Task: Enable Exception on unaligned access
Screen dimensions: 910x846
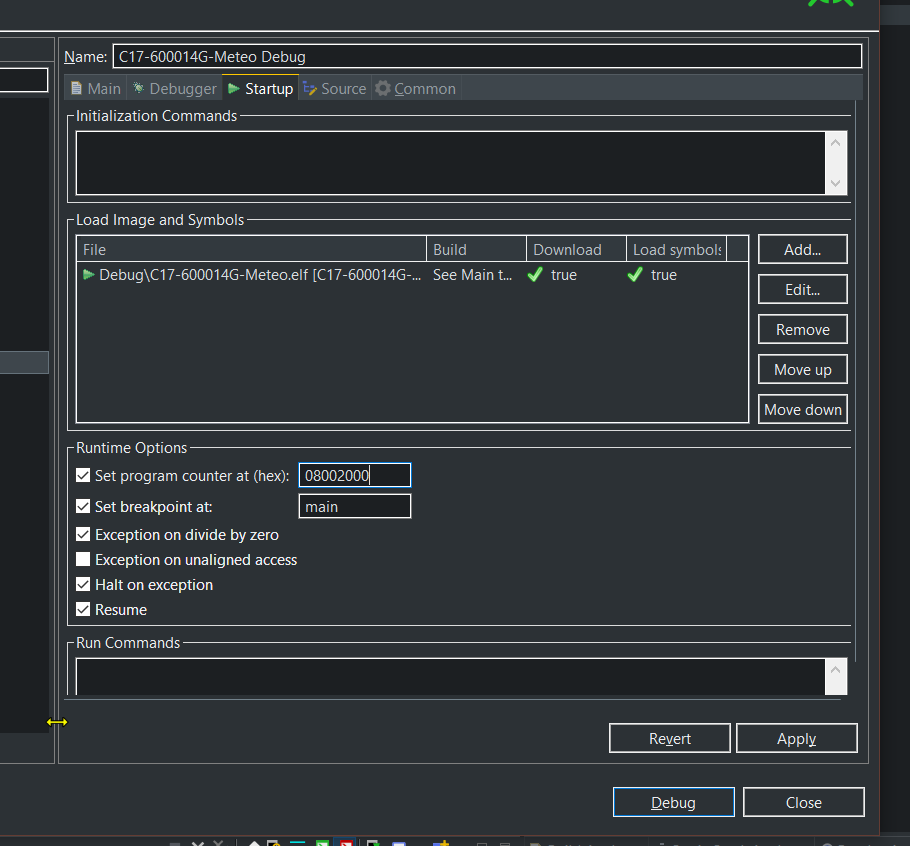Action: [83, 559]
